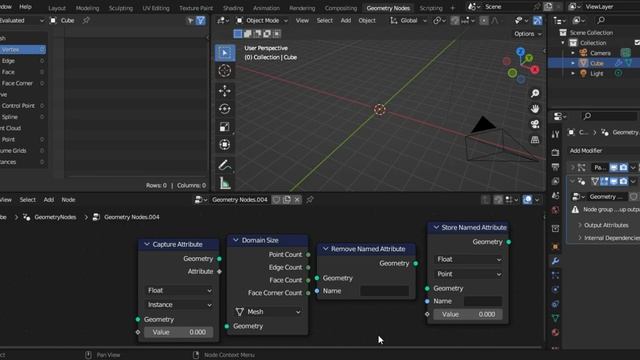This screenshot has height=360, width=640.
Task: Open the Material properties tab icon
Action: click(555, 332)
